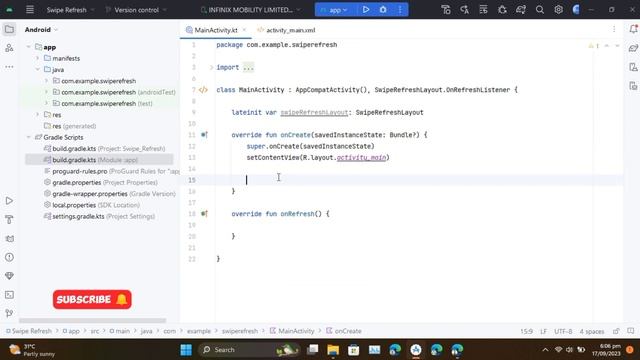640x360 pixels.
Task: Open File Explorer from the taskbar
Action: (333, 350)
